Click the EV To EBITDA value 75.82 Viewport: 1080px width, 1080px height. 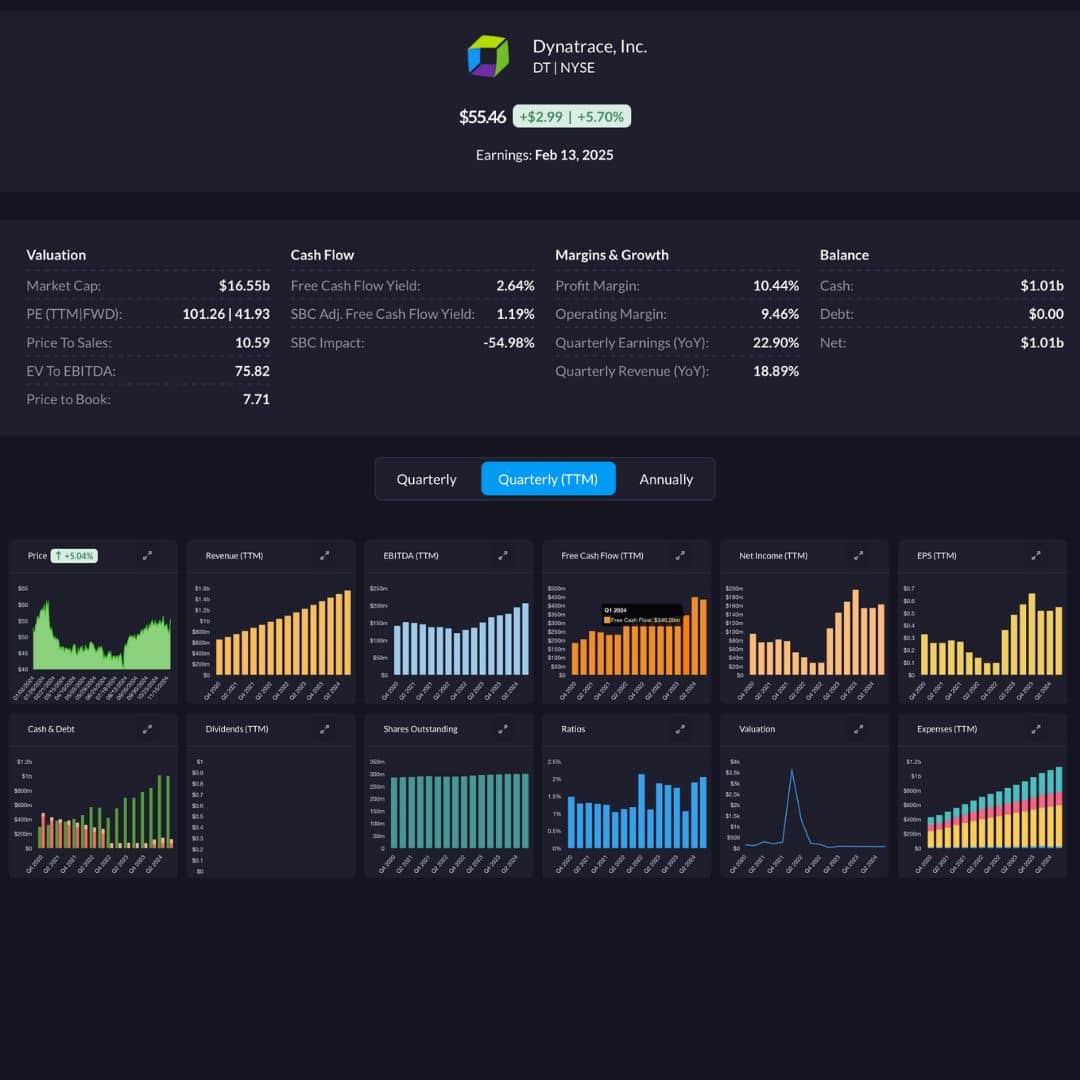point(252,371)
